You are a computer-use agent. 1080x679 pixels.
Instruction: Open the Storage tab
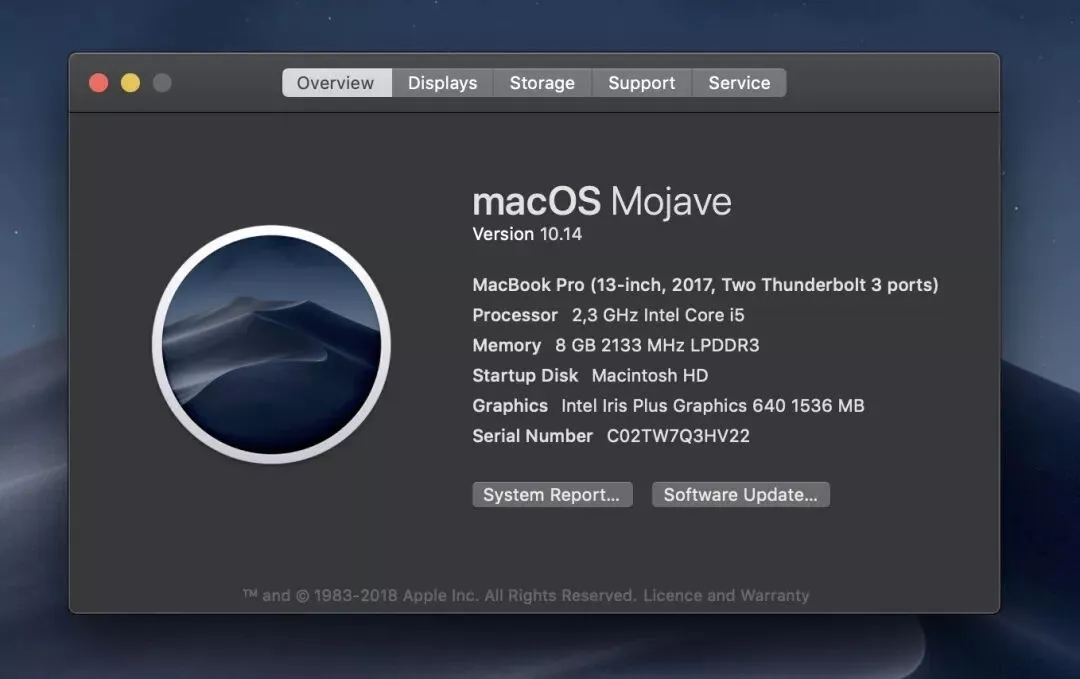click(x=542, y=83)
